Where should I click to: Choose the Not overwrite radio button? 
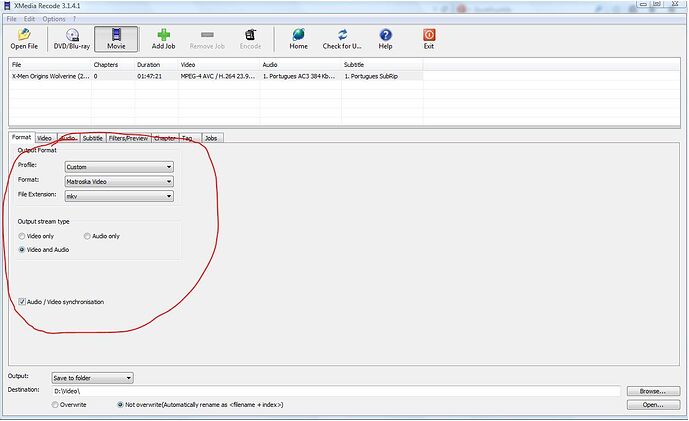point(120,405)
